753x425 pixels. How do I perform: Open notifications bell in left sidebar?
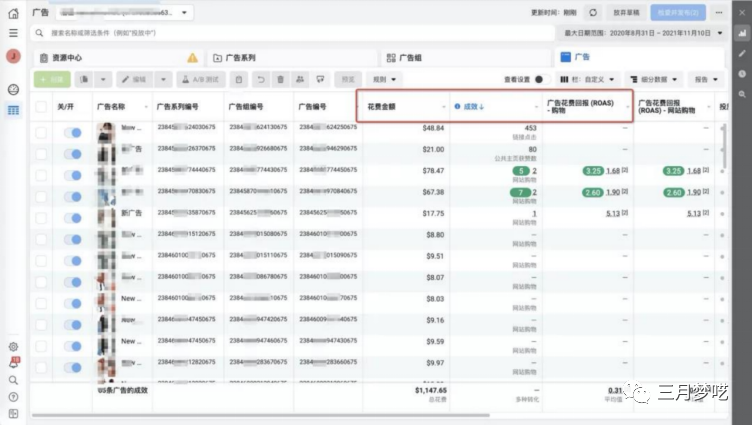(13, 363)
